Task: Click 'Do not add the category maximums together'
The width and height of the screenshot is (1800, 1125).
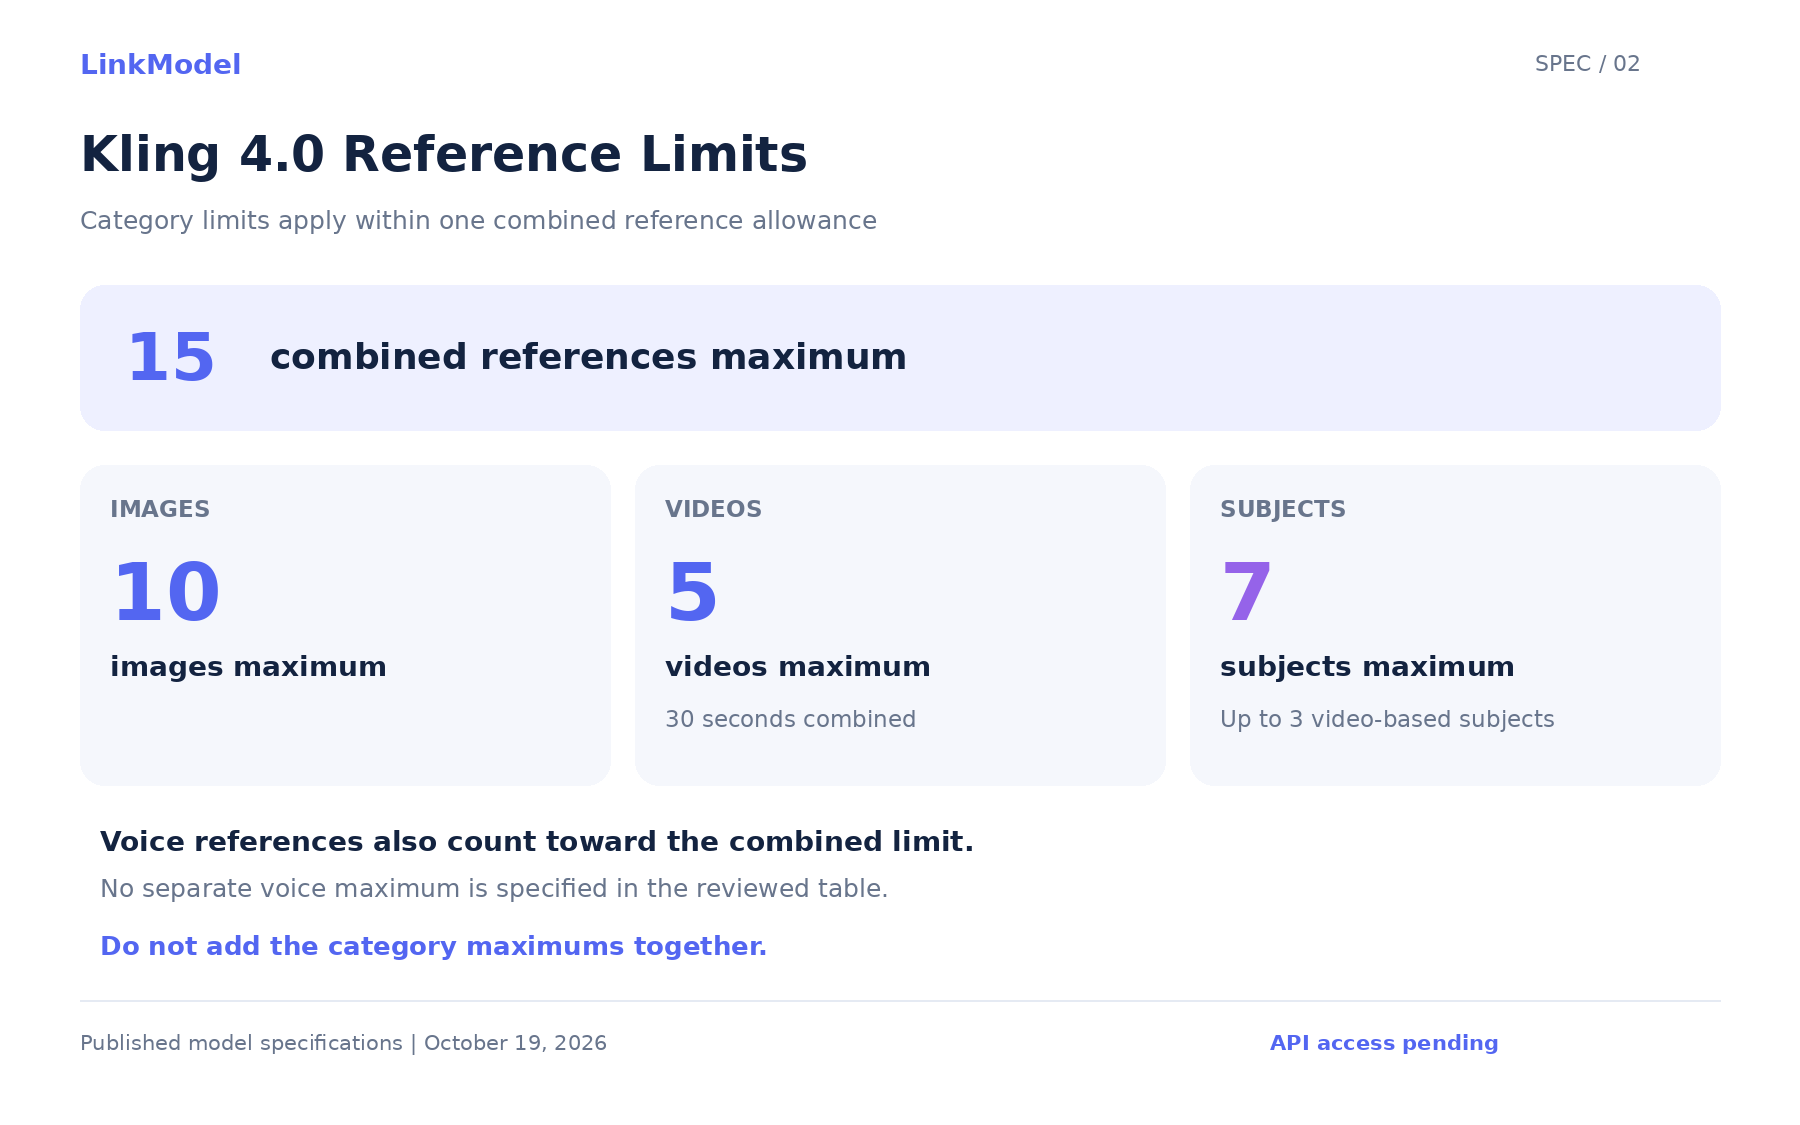Action: [x=434, y=947]
